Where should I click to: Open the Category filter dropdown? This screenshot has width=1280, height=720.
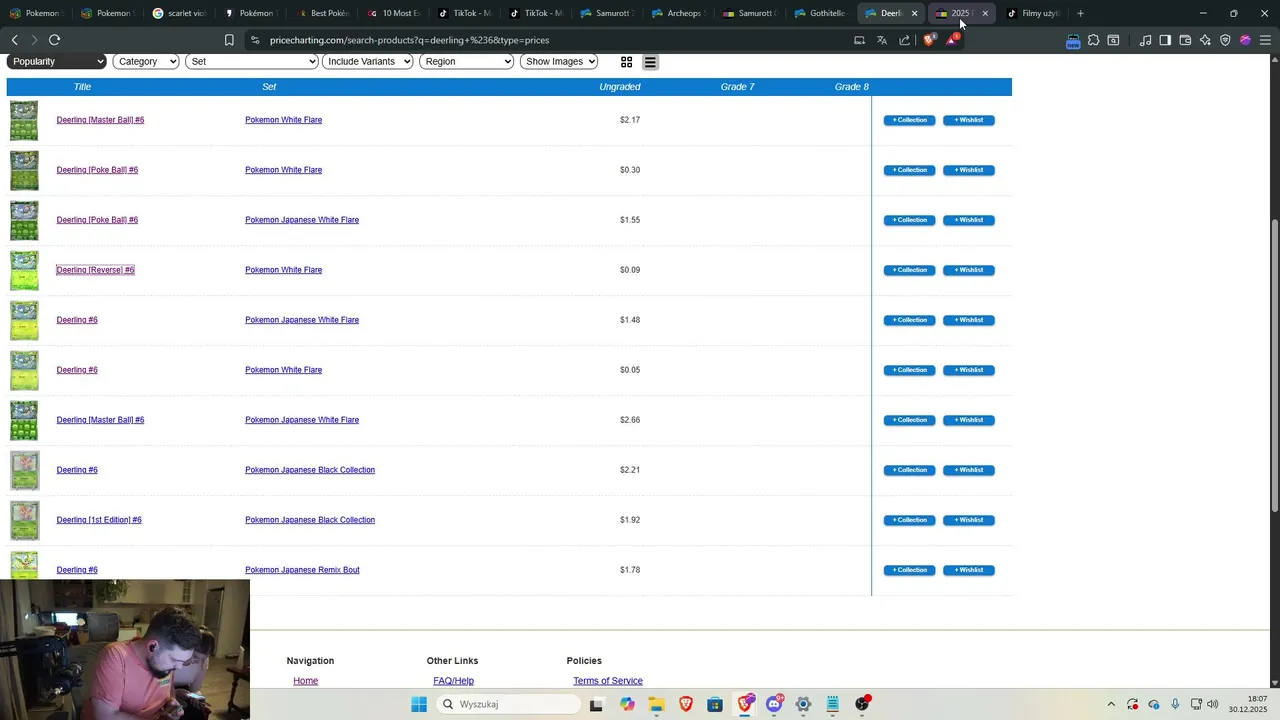pyautogui.click(x=146, y=61)
